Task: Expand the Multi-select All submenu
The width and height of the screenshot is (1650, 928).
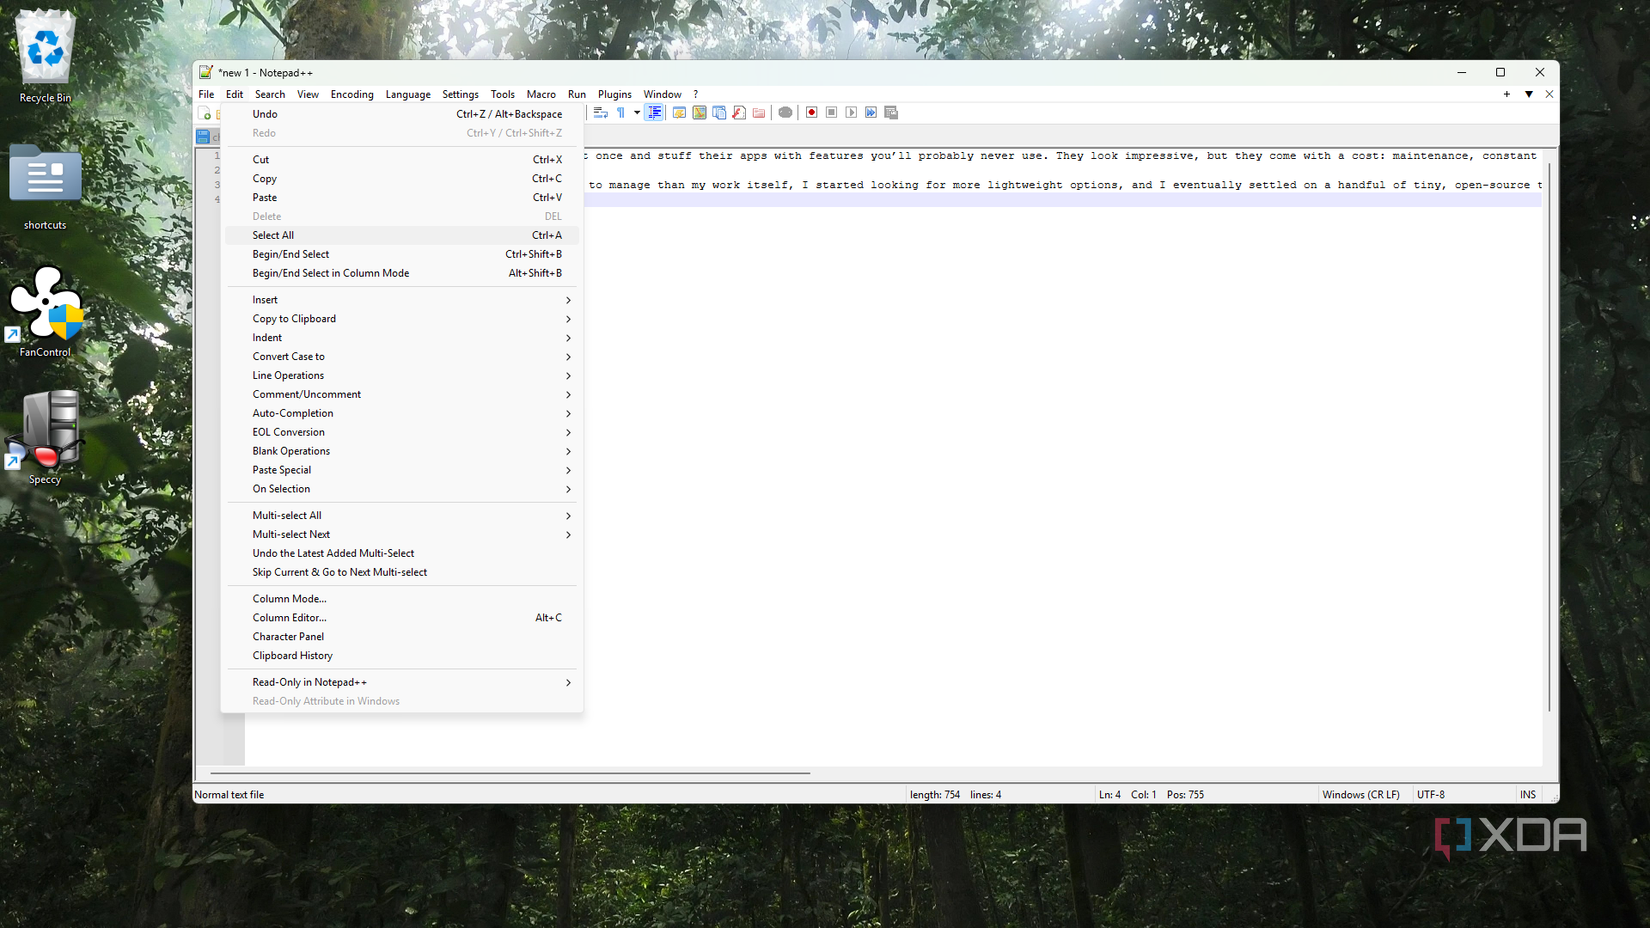Action: click(x=402, y=516)
